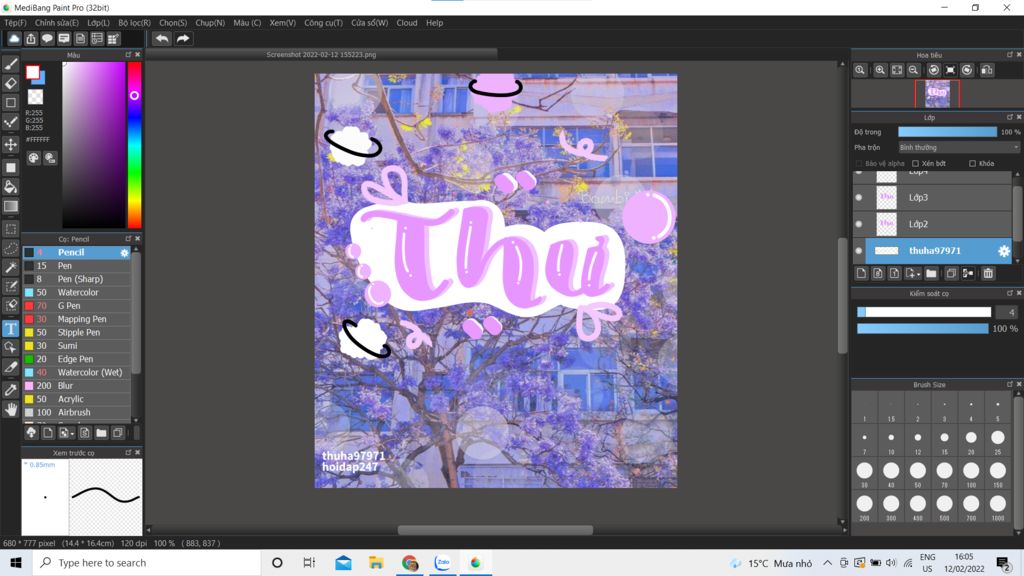Screen dimensions: 1024x576
Task: Delete layer with the trash icon
Action: click(988, 274)
